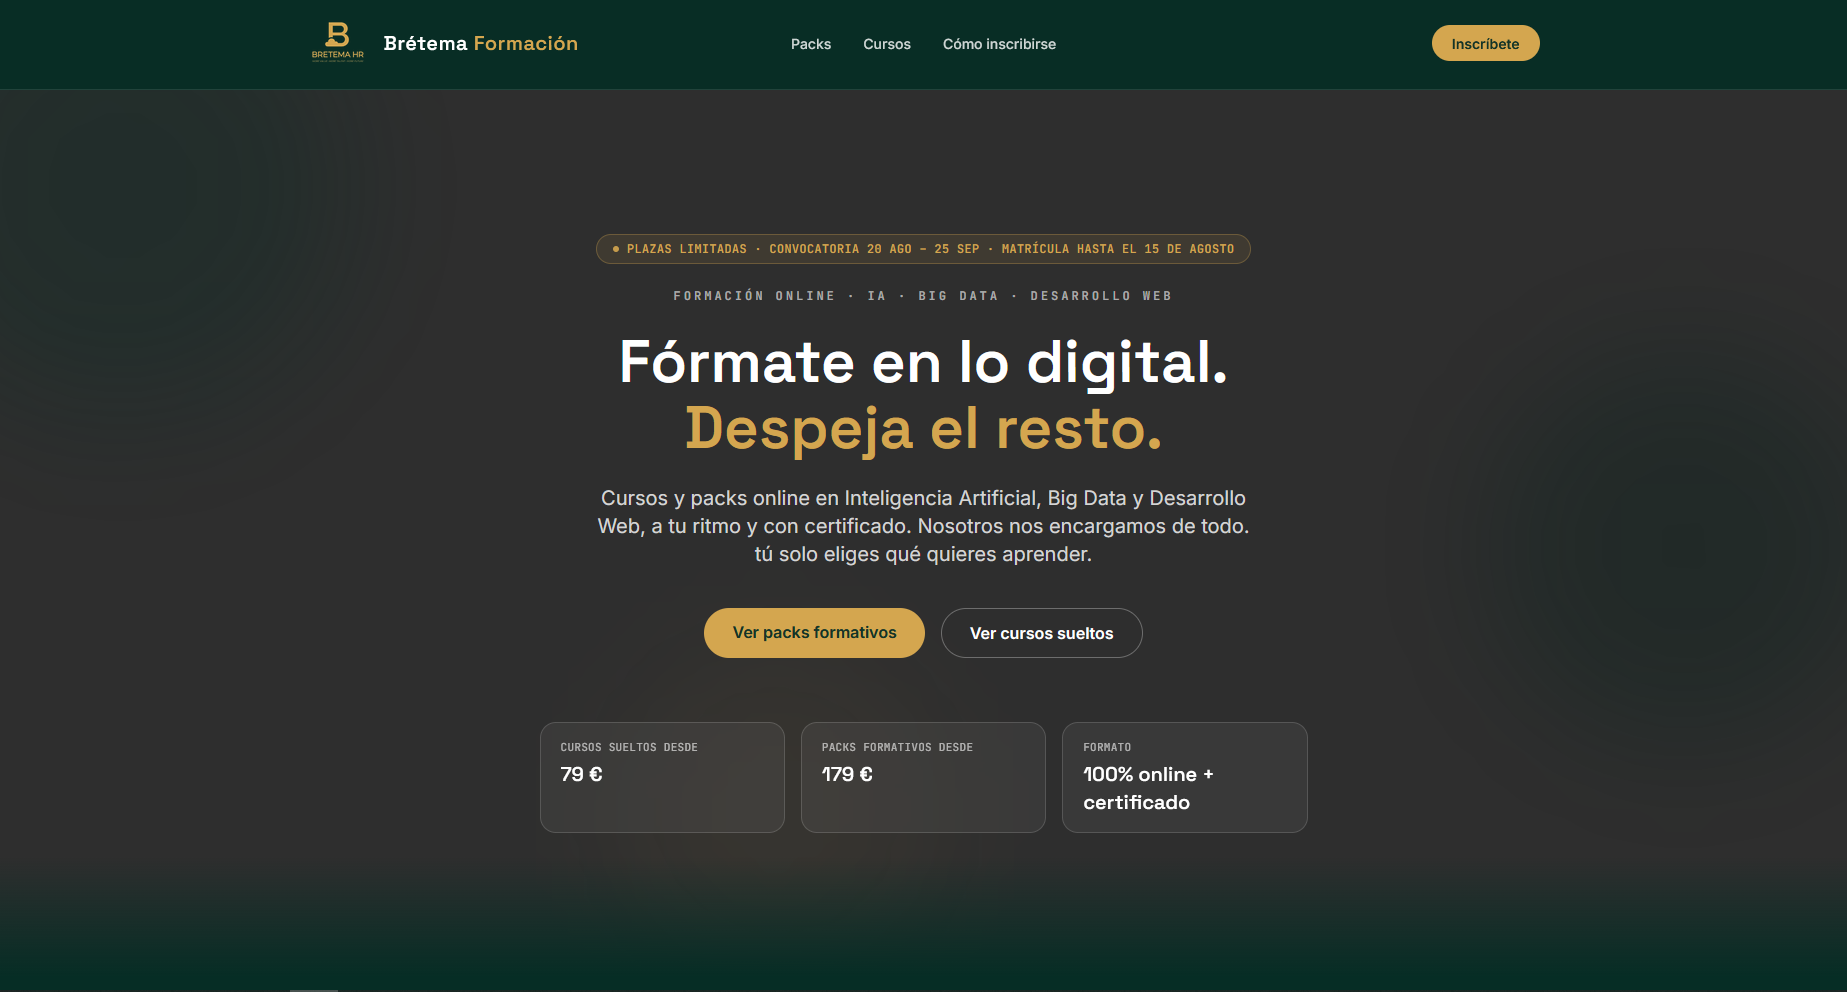Click the Inscríbete button in the header
This screenshot has height=992, width=1847.
(x=1485, y=43)
